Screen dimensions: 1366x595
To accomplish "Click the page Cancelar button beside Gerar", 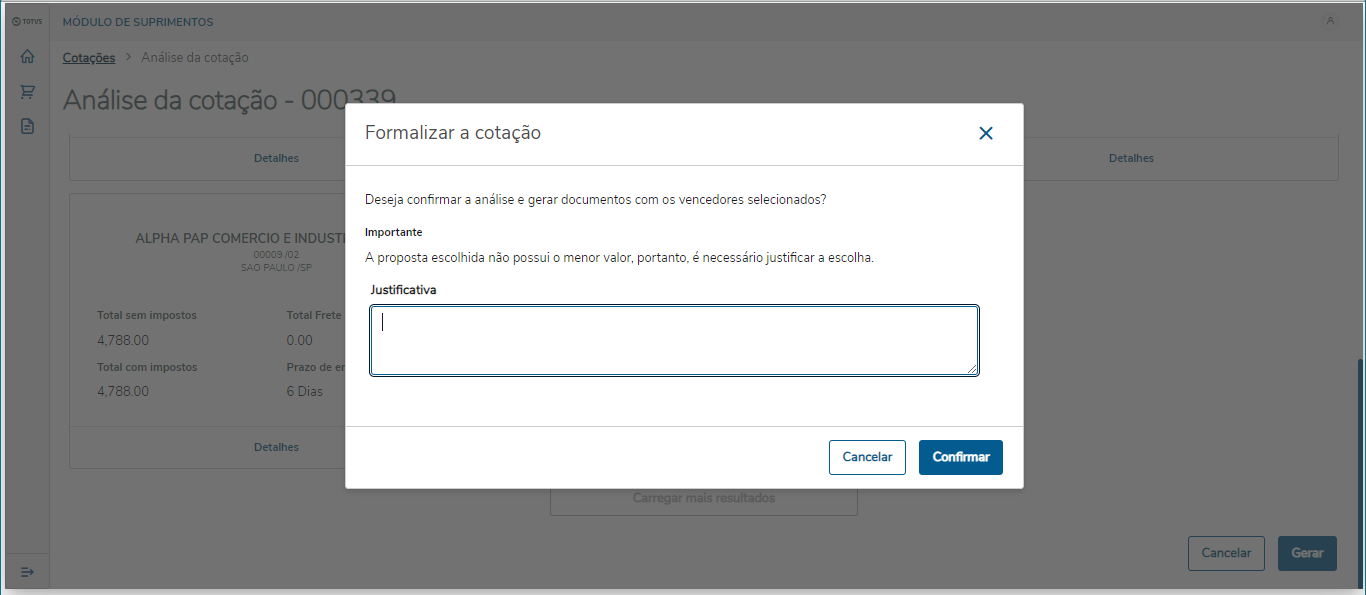I will coord(1226,553).
